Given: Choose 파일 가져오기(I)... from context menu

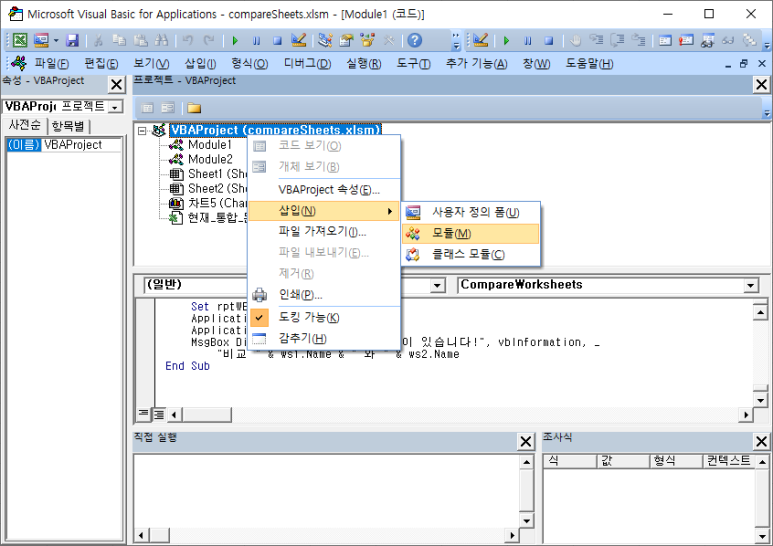Looking at the screenshot, I should point(324,232).
